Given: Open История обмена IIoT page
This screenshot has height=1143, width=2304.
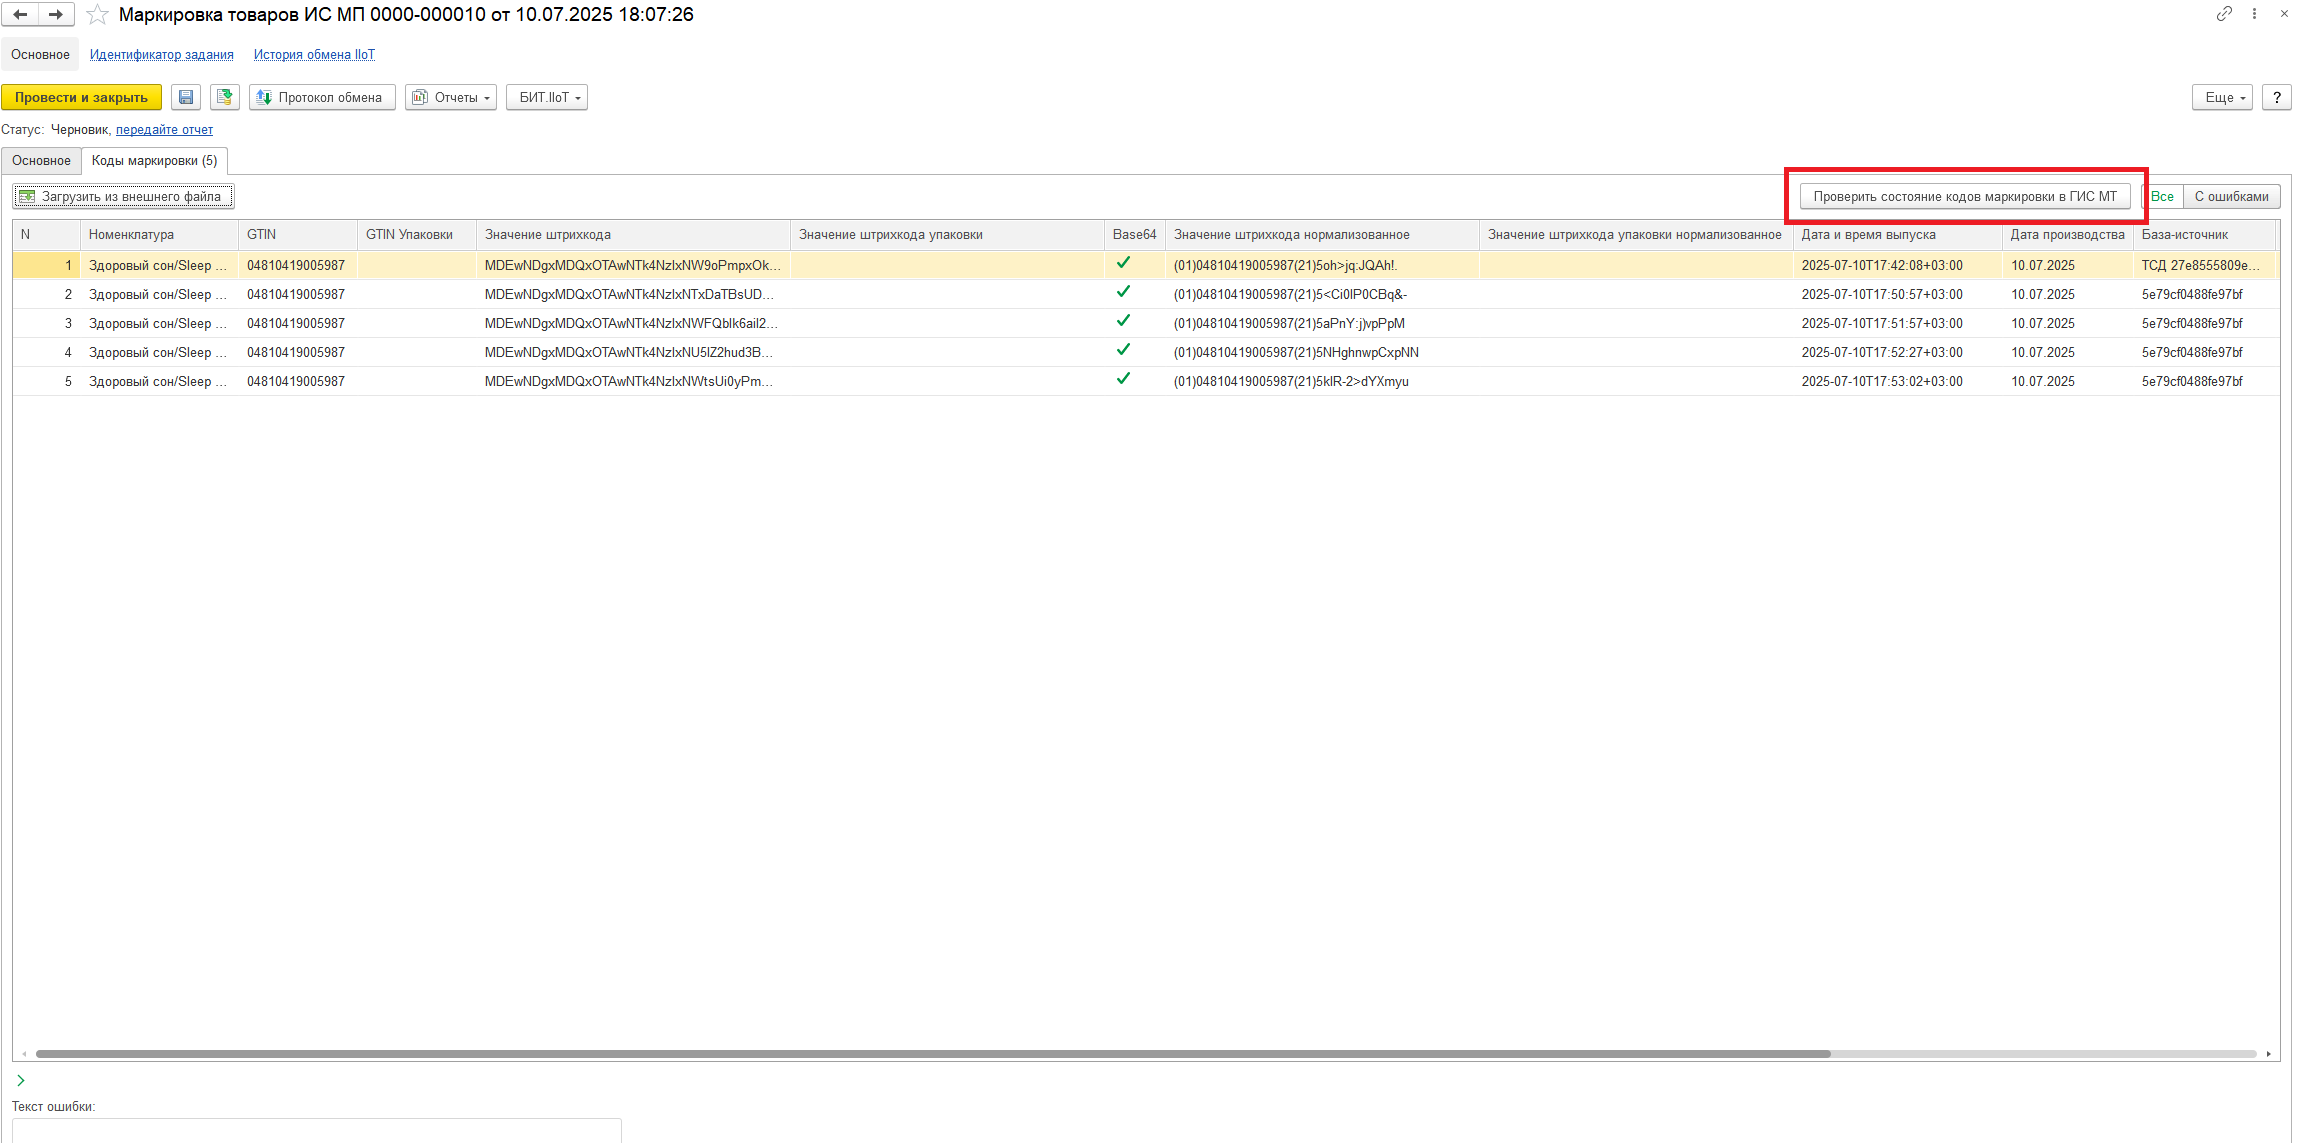Looking at the screenshot, I should (x=314, y=54).
